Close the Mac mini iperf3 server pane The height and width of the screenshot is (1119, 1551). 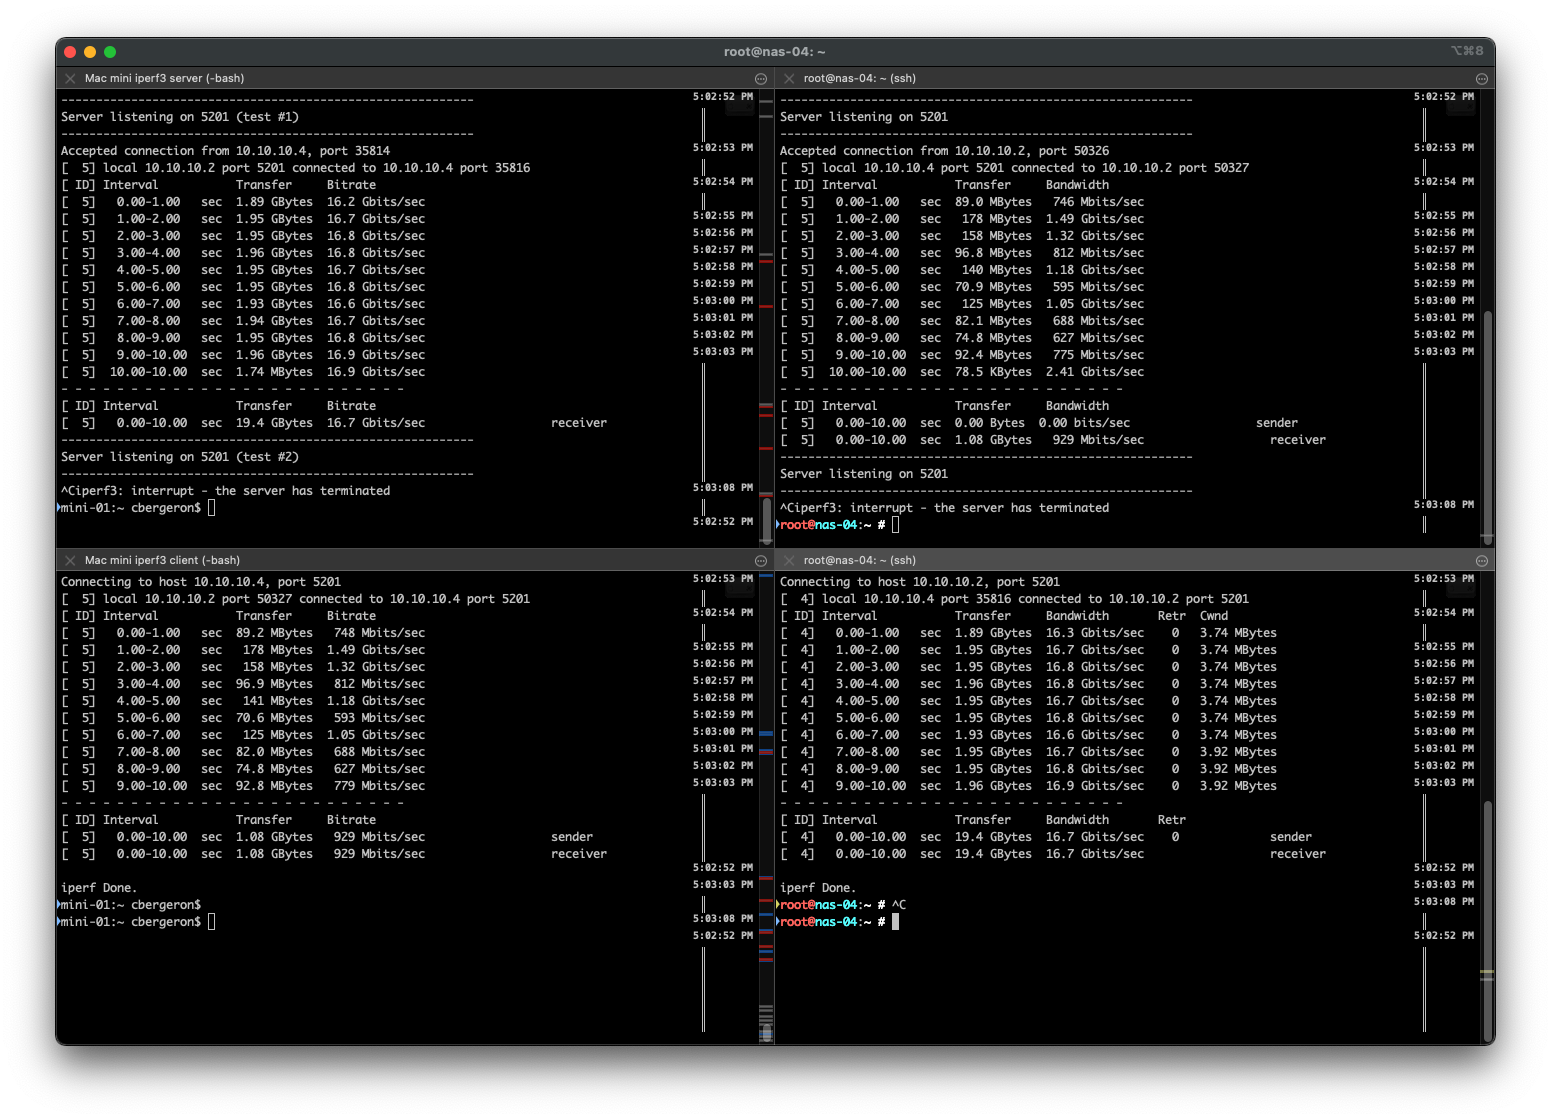click(70, 78)
